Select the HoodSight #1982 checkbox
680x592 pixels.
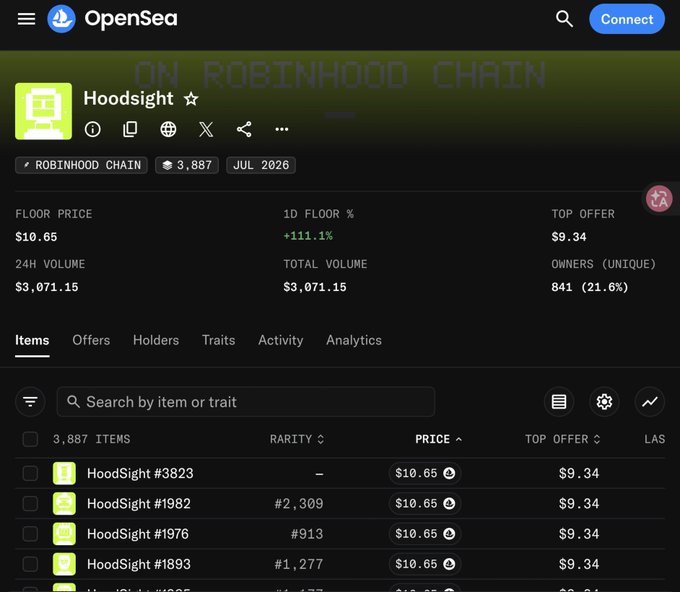point(30,504)
